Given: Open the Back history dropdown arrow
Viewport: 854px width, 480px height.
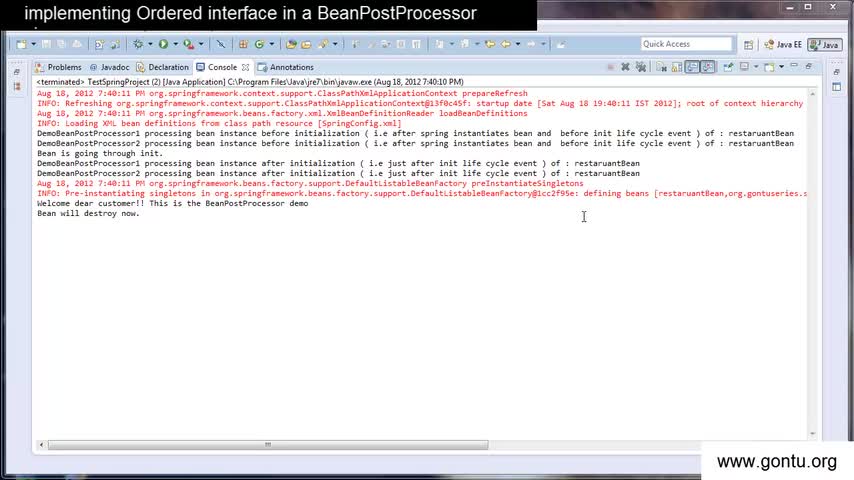Looking at the screenshot, I should 518,44.
